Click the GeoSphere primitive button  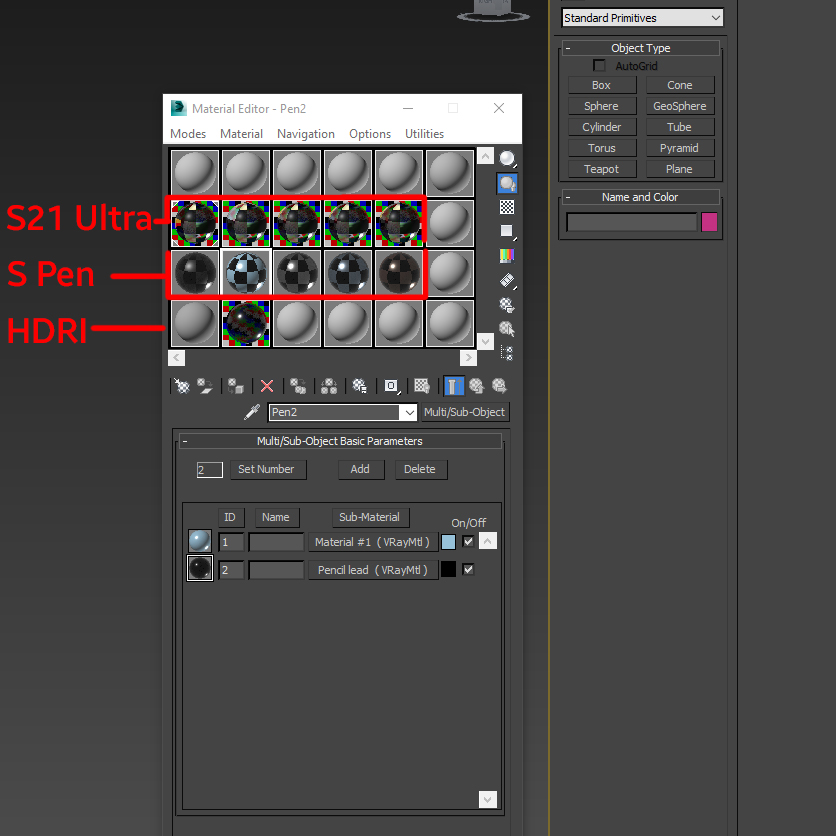point(680,106)
